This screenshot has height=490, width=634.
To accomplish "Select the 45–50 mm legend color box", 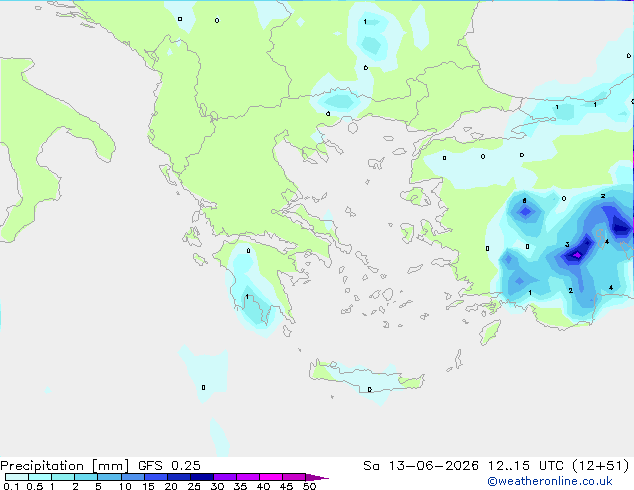I will tap(294, 477).
